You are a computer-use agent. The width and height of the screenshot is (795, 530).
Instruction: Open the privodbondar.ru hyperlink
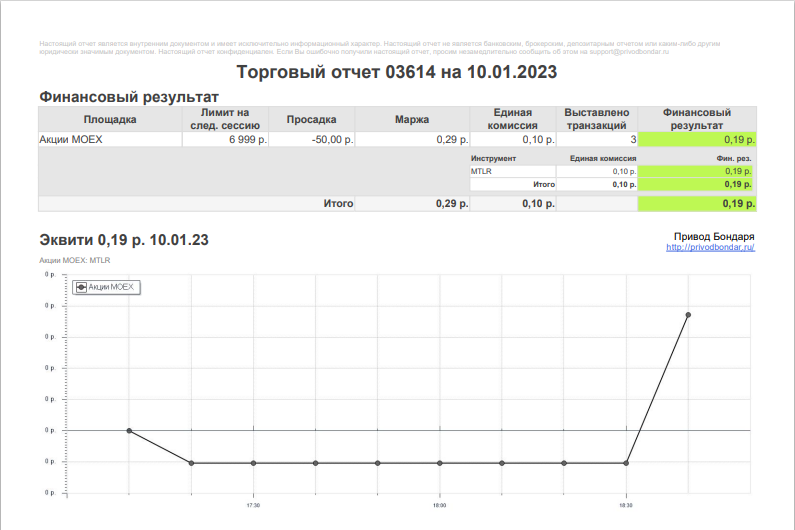point(710,248)
